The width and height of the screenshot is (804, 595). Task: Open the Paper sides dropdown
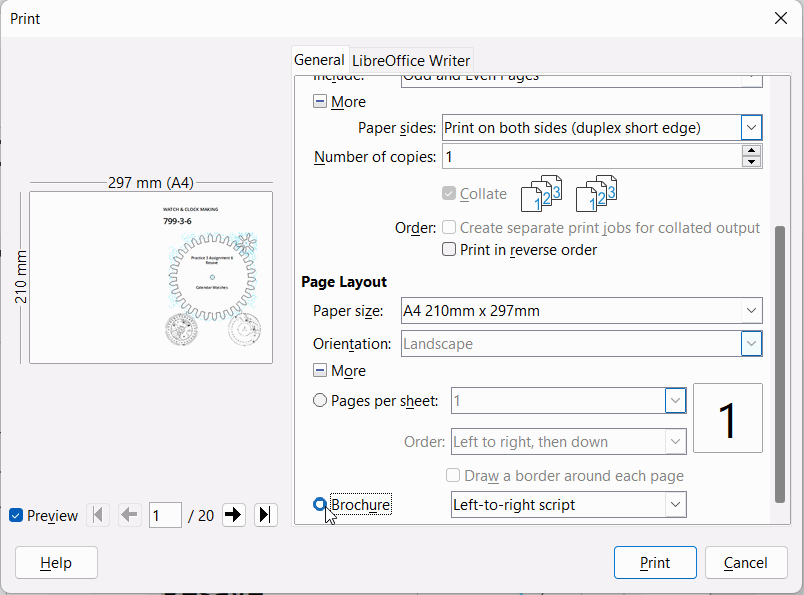pyautogui.click(x=750, y=127)
